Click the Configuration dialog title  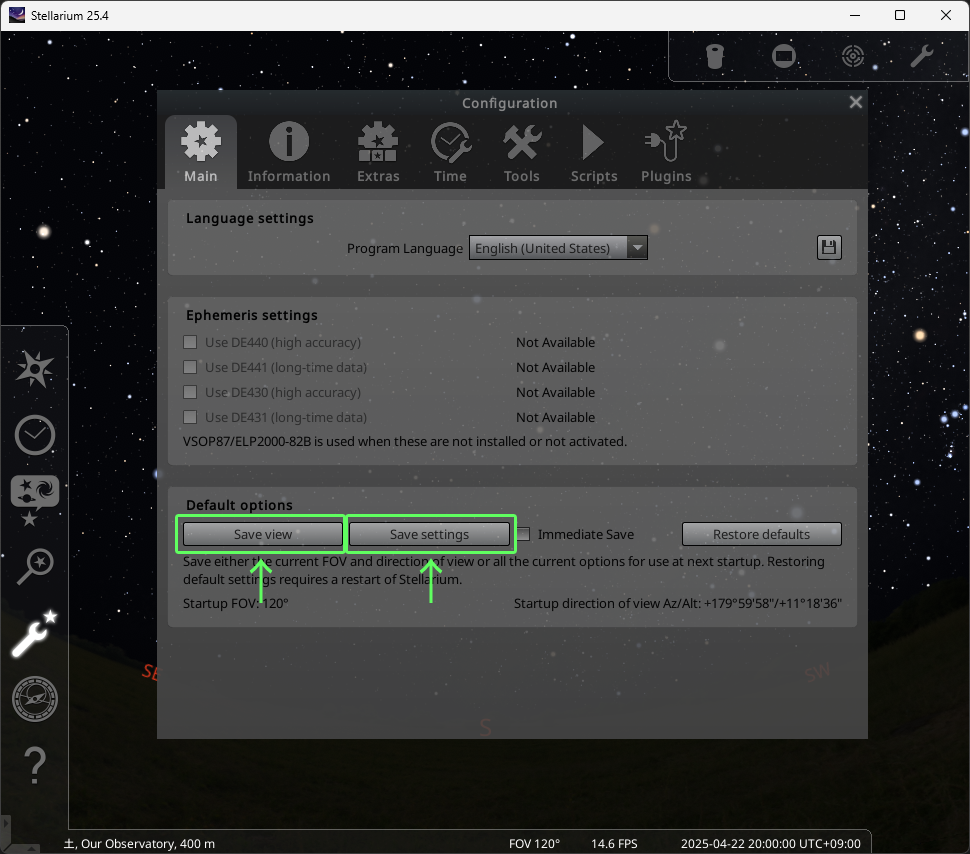pyautogui.click(x=510, y=103)
